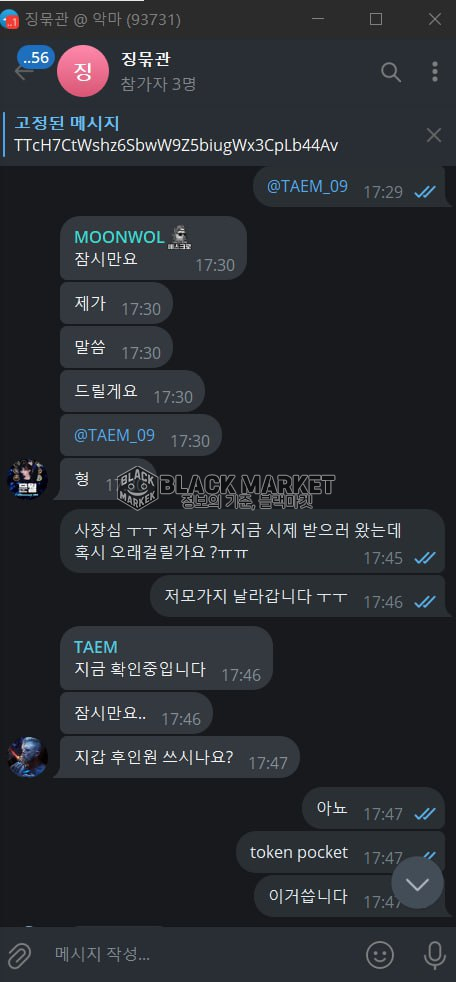Open the three-dot chat options menu

pyautogui.click(x=435, y=72)
